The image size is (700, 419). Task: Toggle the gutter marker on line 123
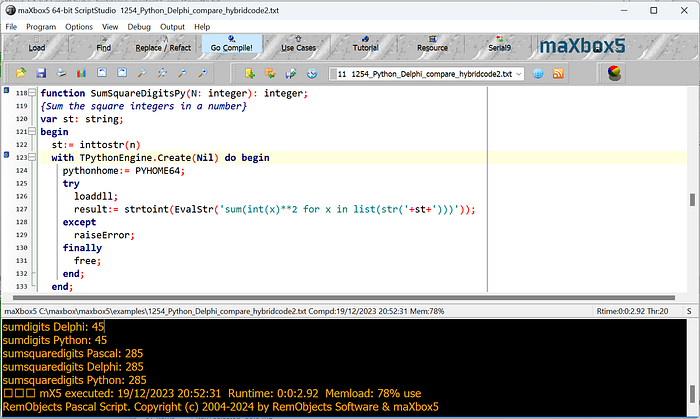pyautogui.click(x=6, y=155)
